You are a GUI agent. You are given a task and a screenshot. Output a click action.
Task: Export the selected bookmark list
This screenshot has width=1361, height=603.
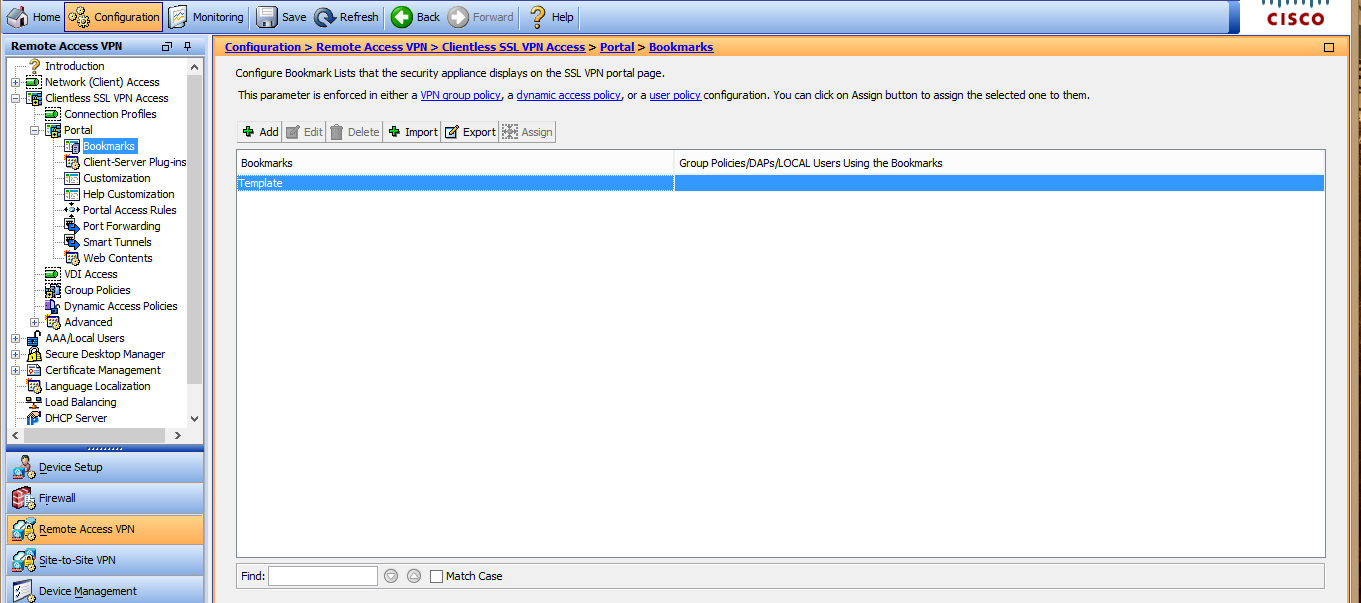coord(470,132)
